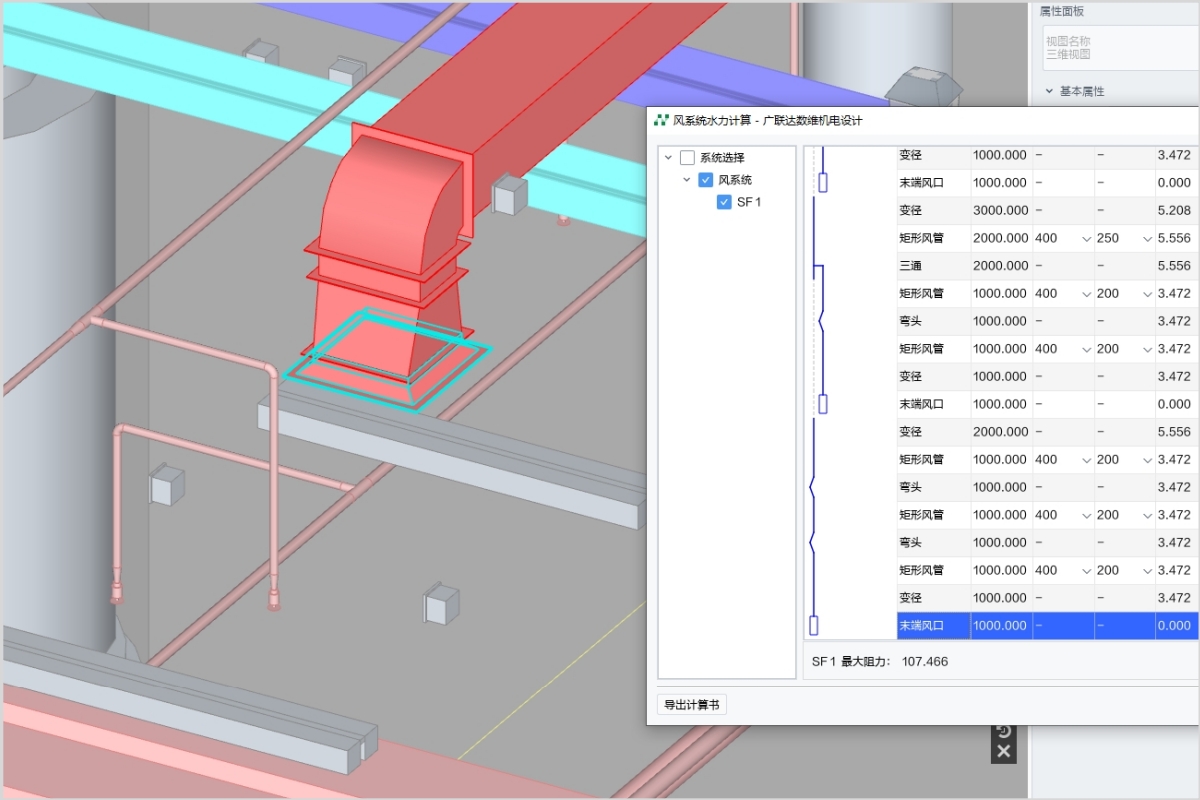Click the reset-rotation icon in the dark viewport toolbar
This screenshot has width=1200, height=800.
tap(1004, 732)
